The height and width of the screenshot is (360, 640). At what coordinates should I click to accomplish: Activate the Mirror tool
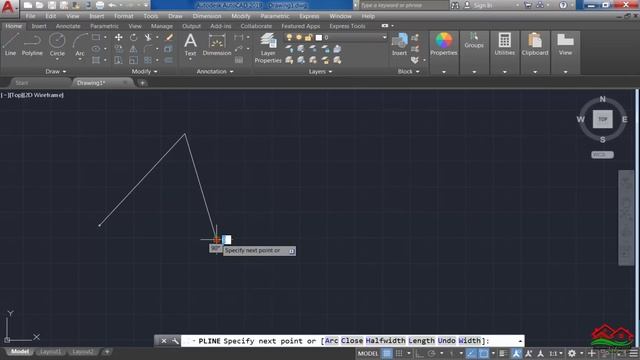pos(133,49)
